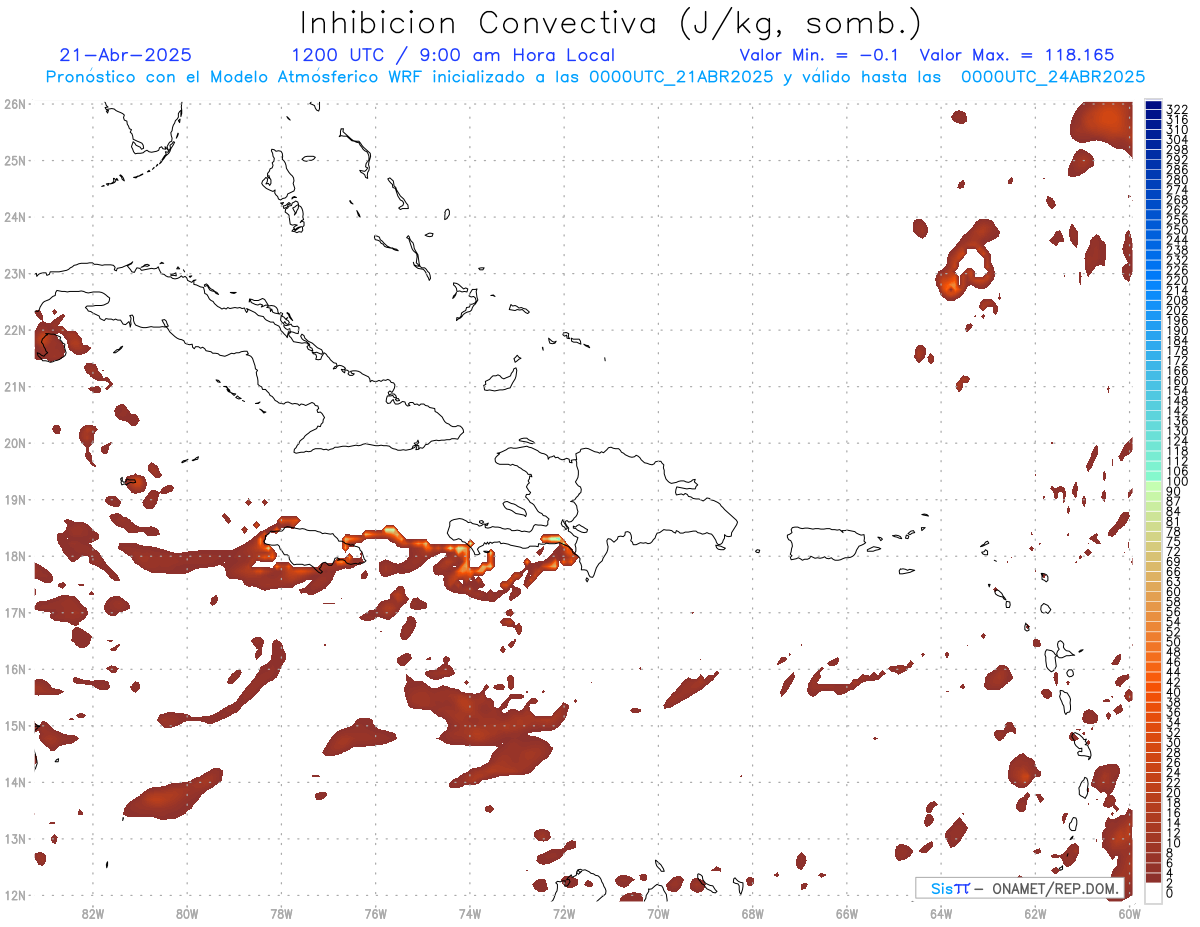
Task: Click the 78W longitude label
Action: [281, 912]
